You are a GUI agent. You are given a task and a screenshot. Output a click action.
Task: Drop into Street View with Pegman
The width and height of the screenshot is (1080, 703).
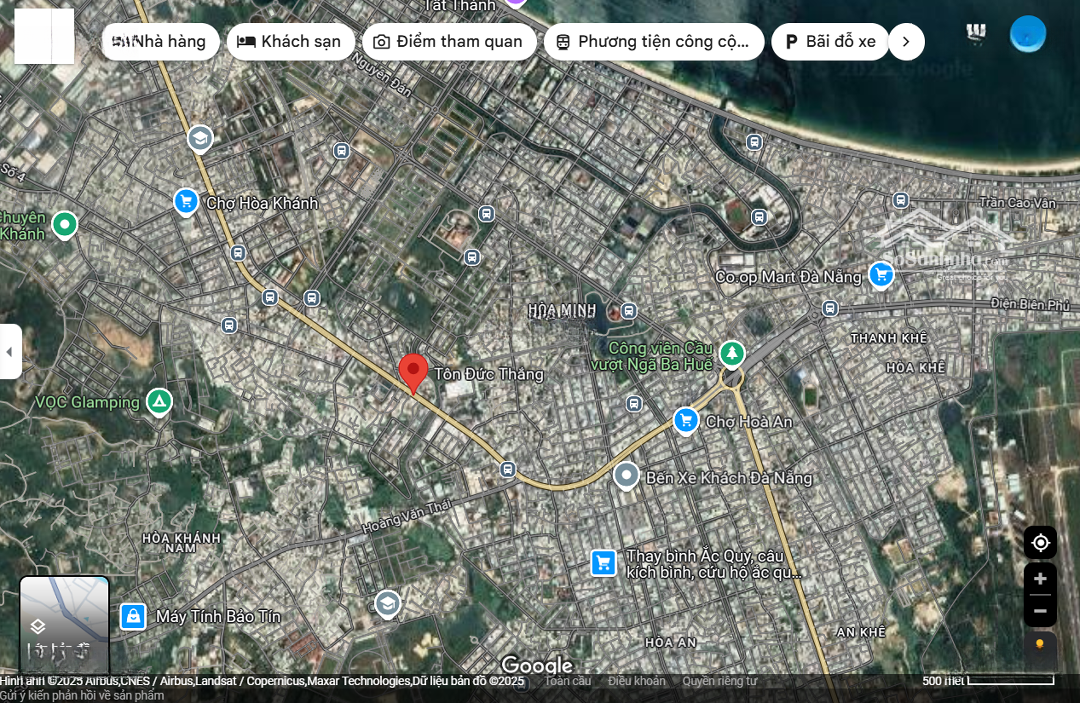1040,645
